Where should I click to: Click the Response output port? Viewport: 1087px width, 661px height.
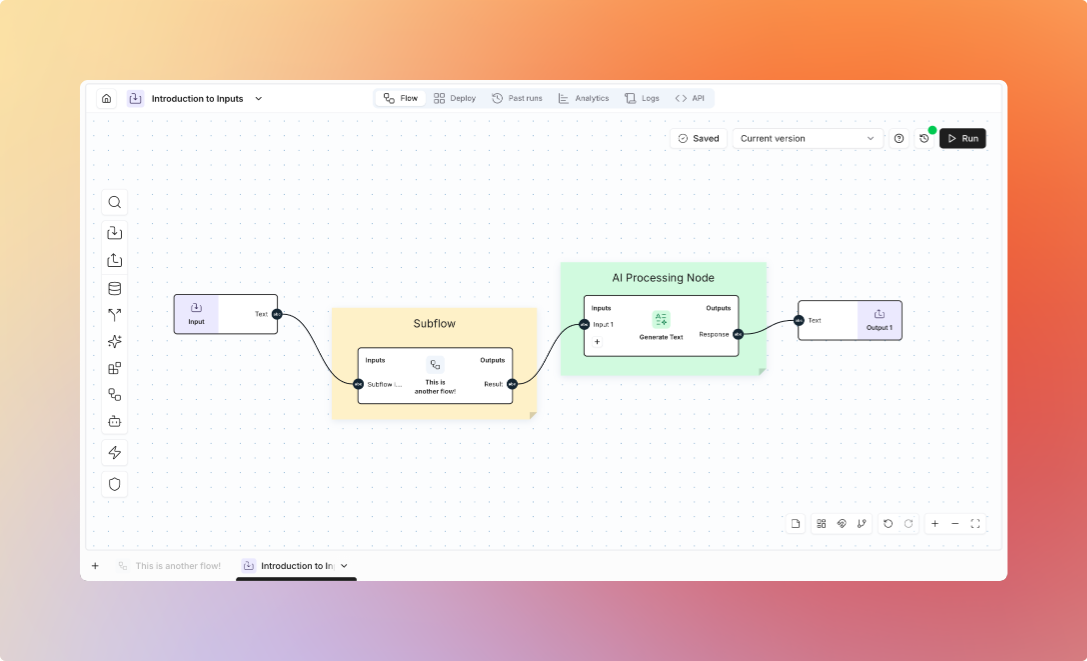738,334
